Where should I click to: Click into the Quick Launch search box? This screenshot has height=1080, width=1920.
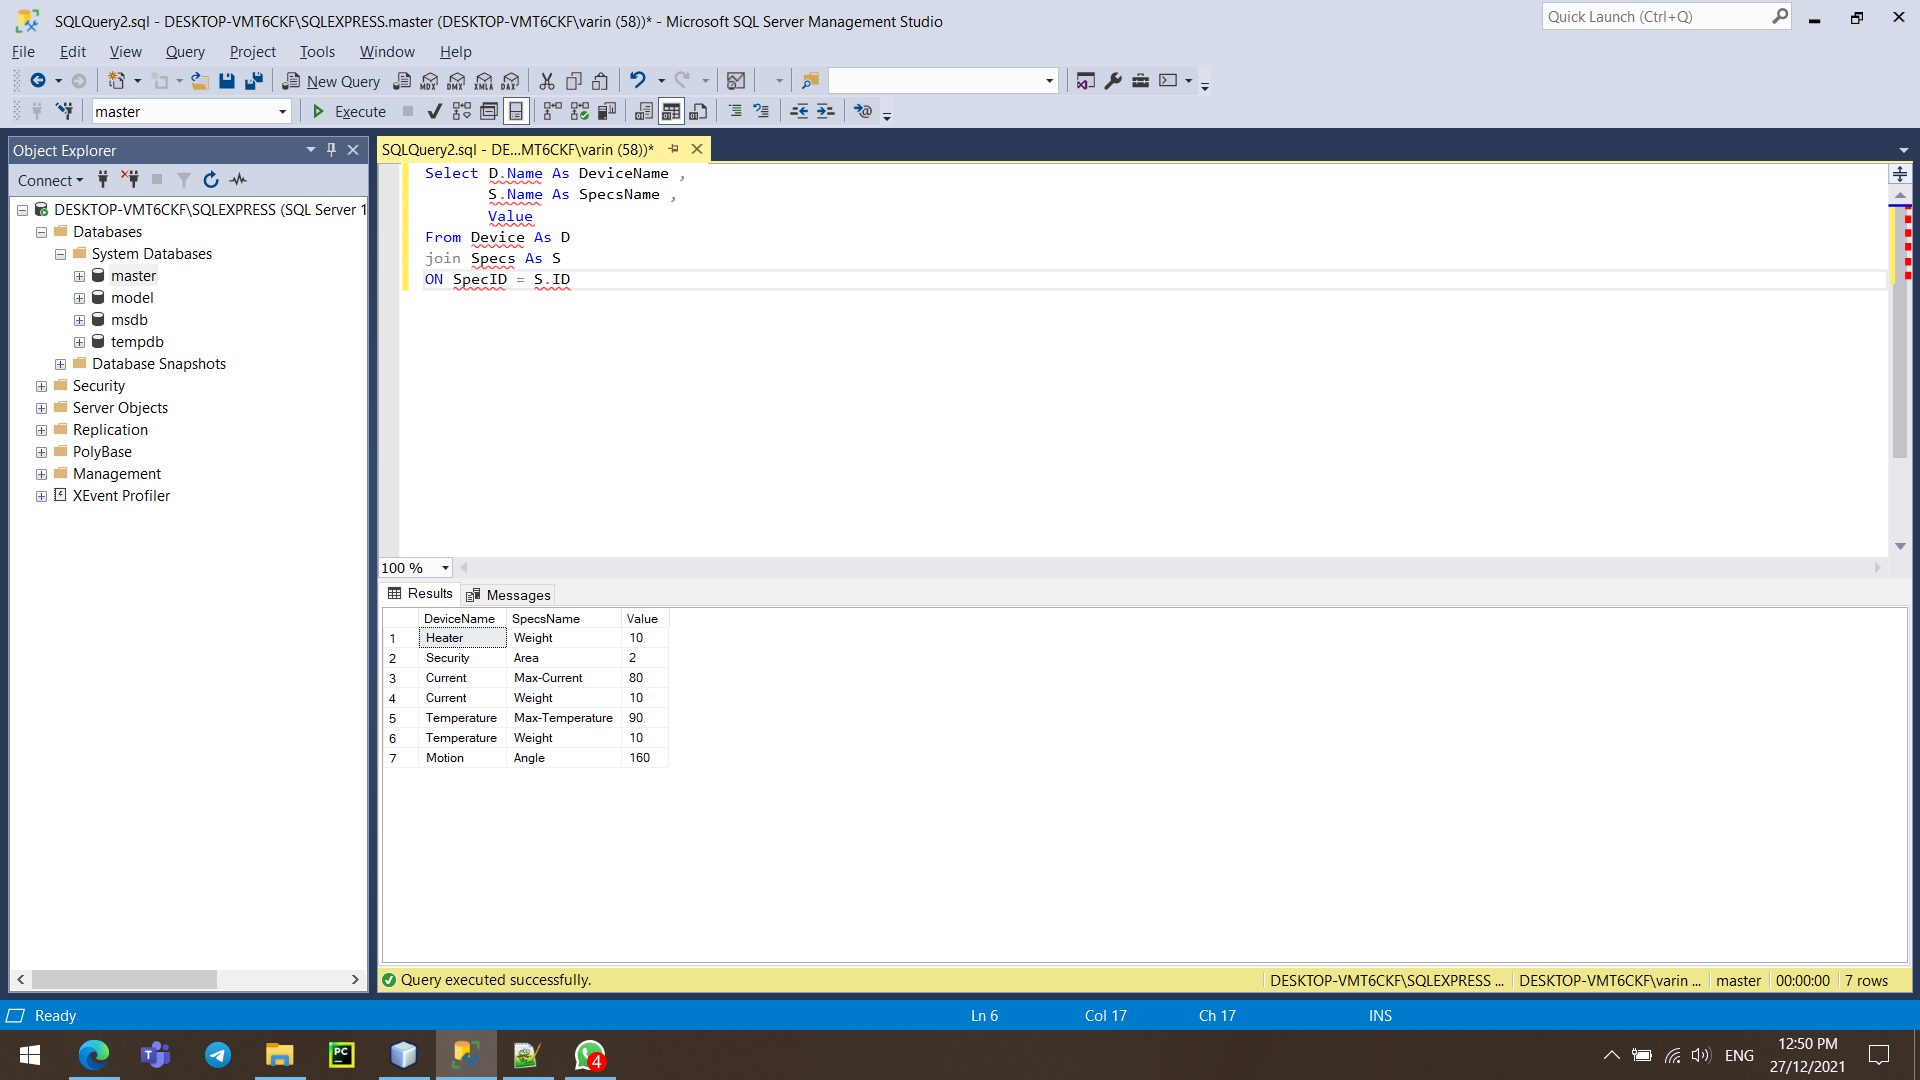1666,17
